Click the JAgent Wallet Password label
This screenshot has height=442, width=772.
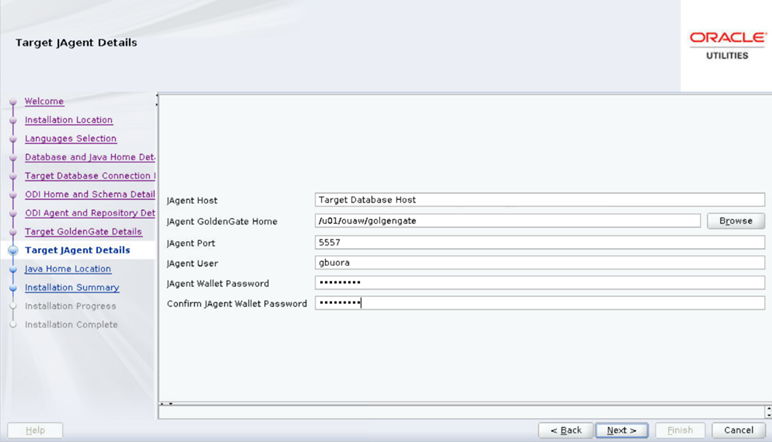218,284
